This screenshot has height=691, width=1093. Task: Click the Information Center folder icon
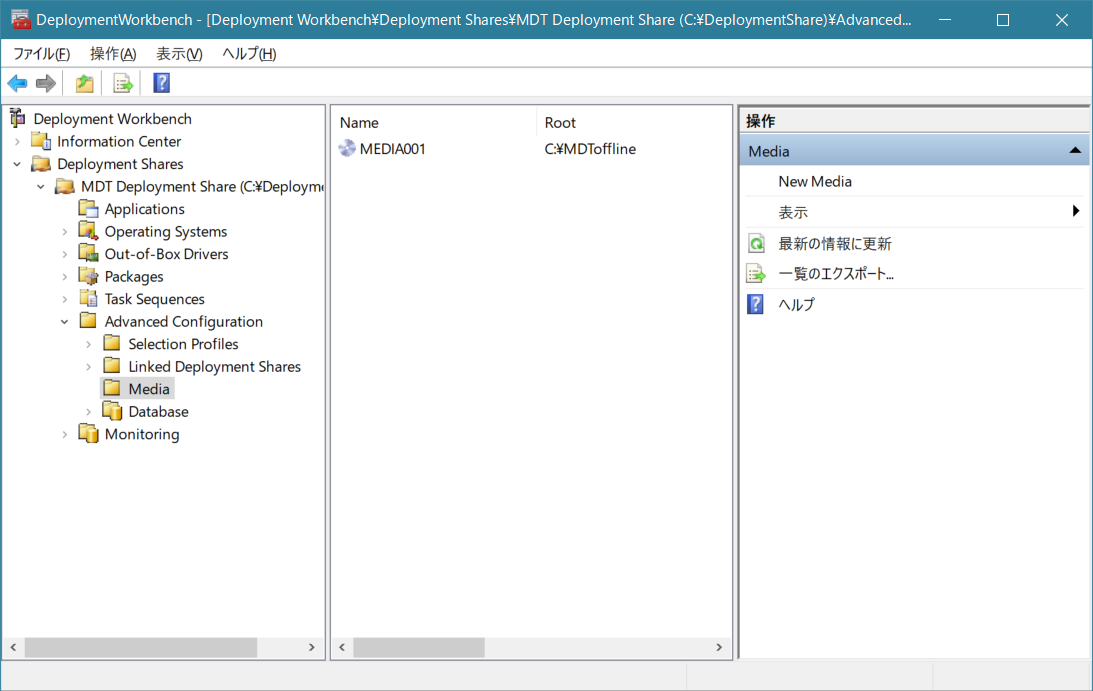(x=41, y=142)
